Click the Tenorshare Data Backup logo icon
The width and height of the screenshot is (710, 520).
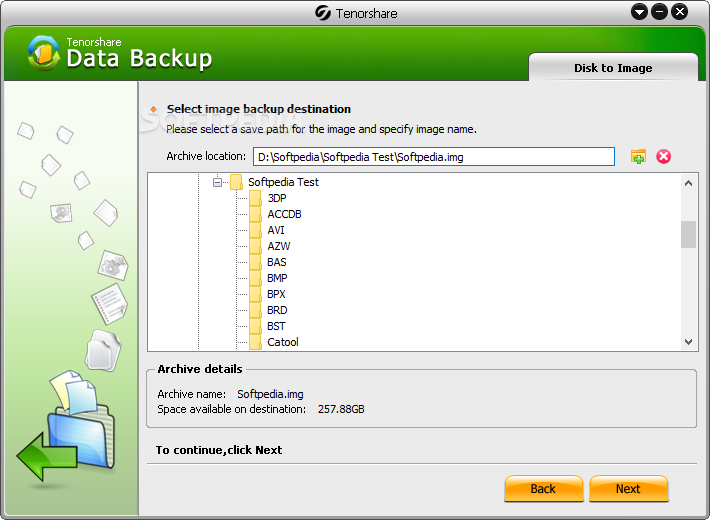tap(43, 53)
